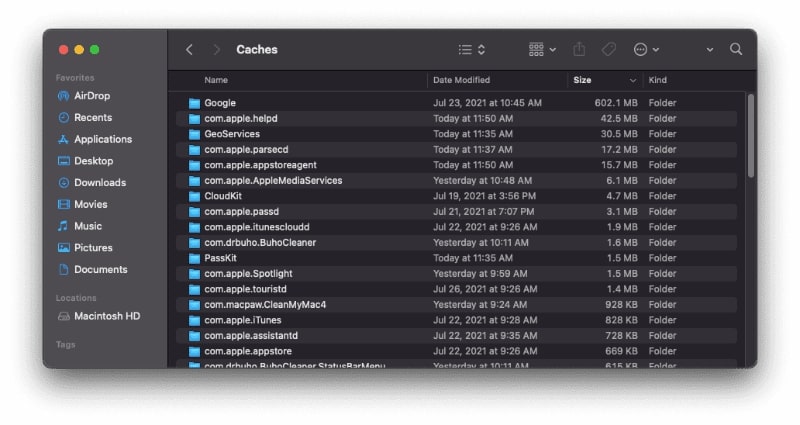The height and width of the screenshot is (425, 800).
Task: Select the CloudKit folder name
Action: (223, 196)
